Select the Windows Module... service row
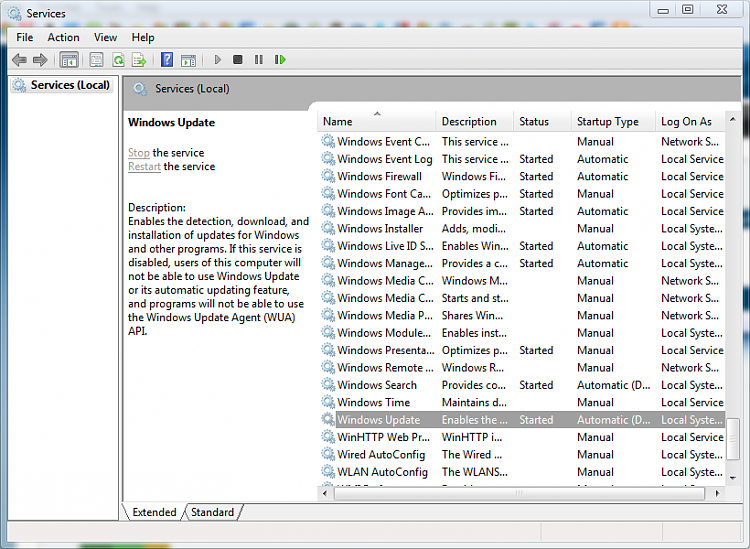This screenshot has height=549, width=750. click(x=522, y=332)
